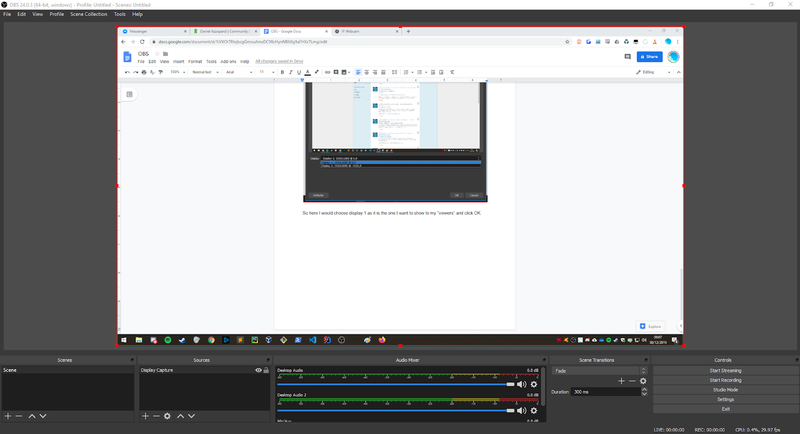
Task: Open transition properties gear icon
Action: 643,381
